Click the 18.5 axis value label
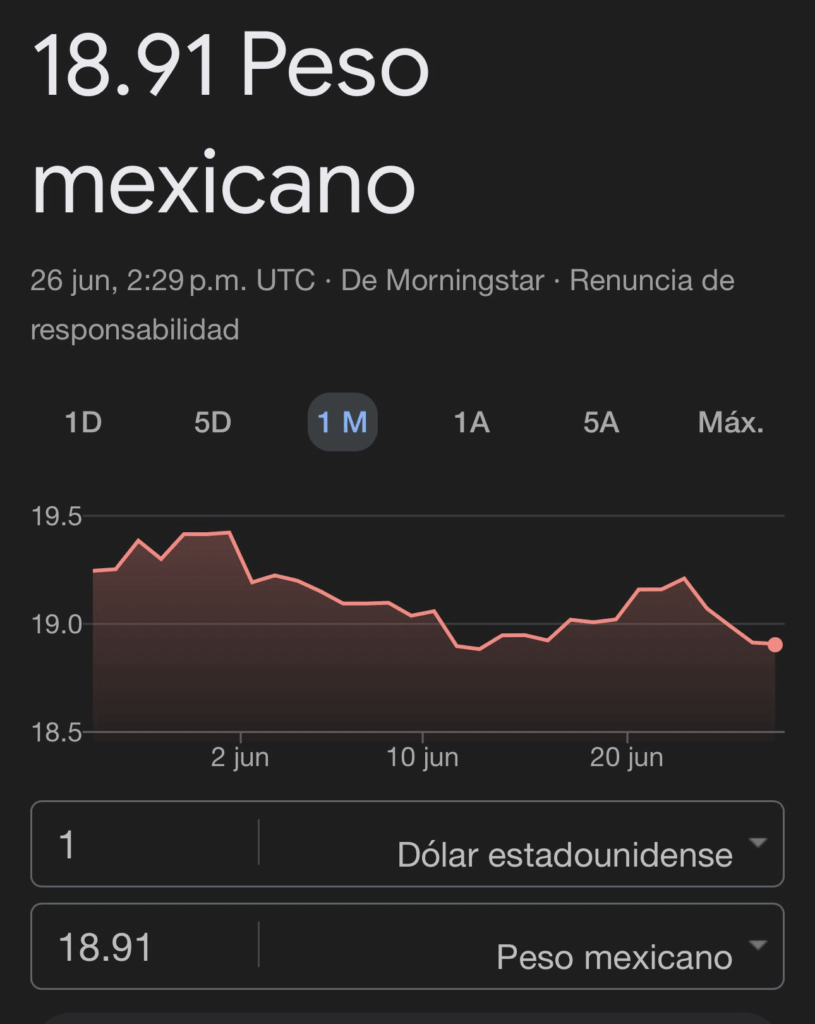This screenshot has width=815, height=1024. 56,732
